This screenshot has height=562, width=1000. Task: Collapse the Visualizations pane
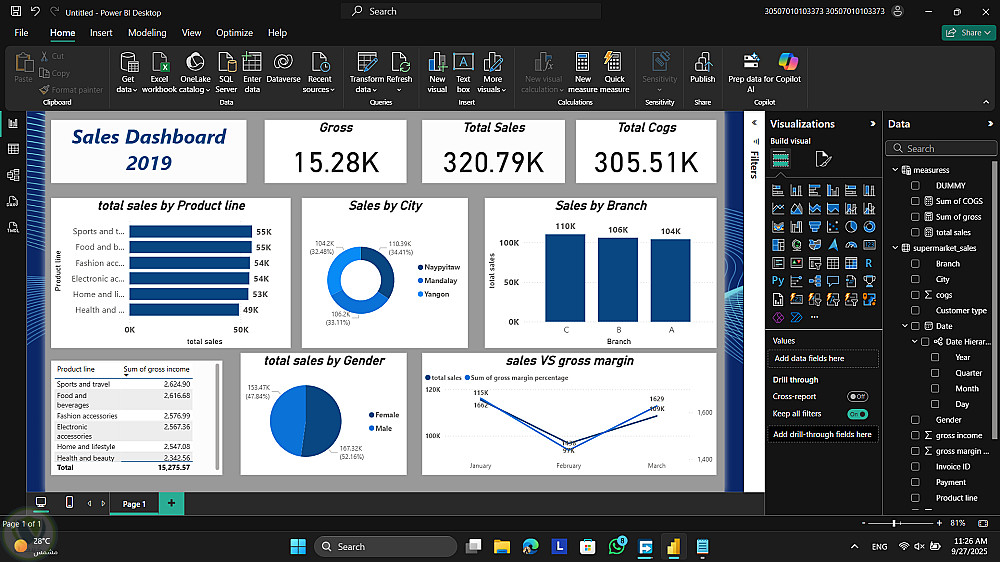click(x=873, y=124)
